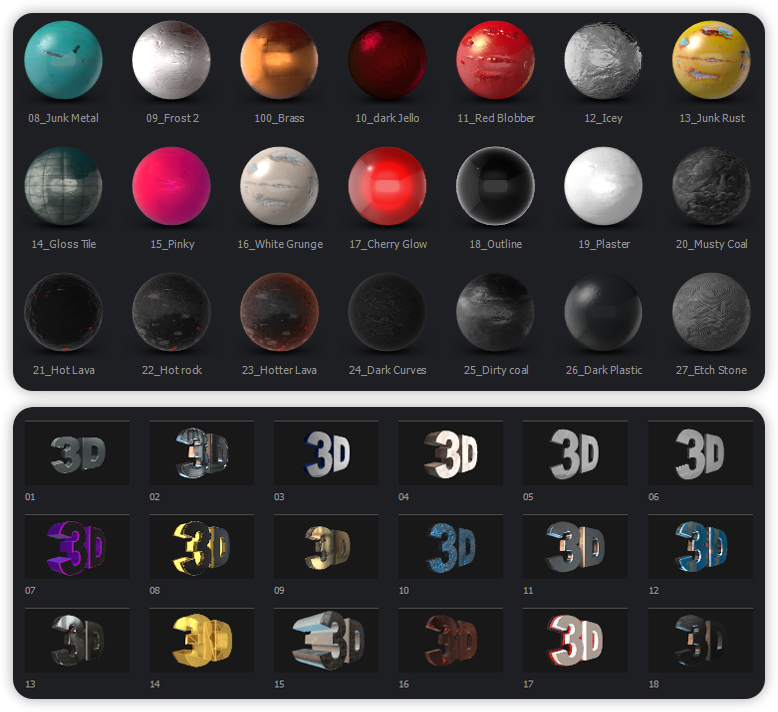
Task: Pick 3D preset thumbnail 05
Action: coord(575,453)
